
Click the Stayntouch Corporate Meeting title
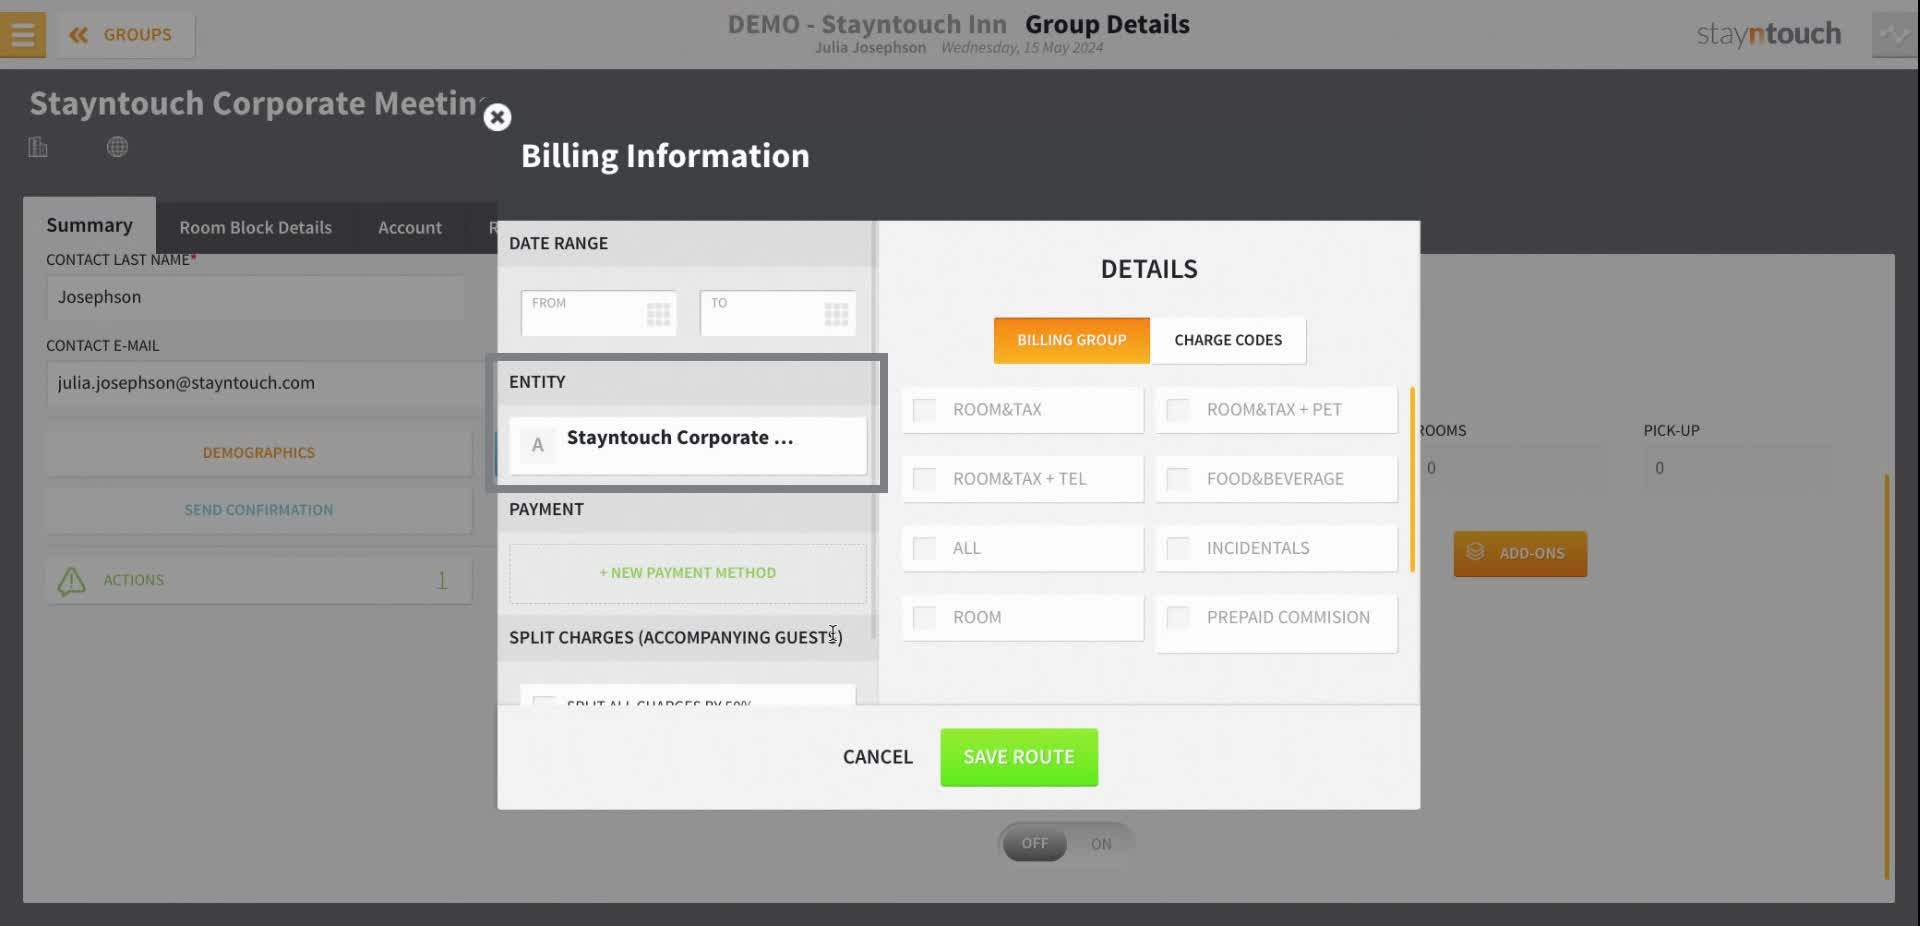click(256, 103)
